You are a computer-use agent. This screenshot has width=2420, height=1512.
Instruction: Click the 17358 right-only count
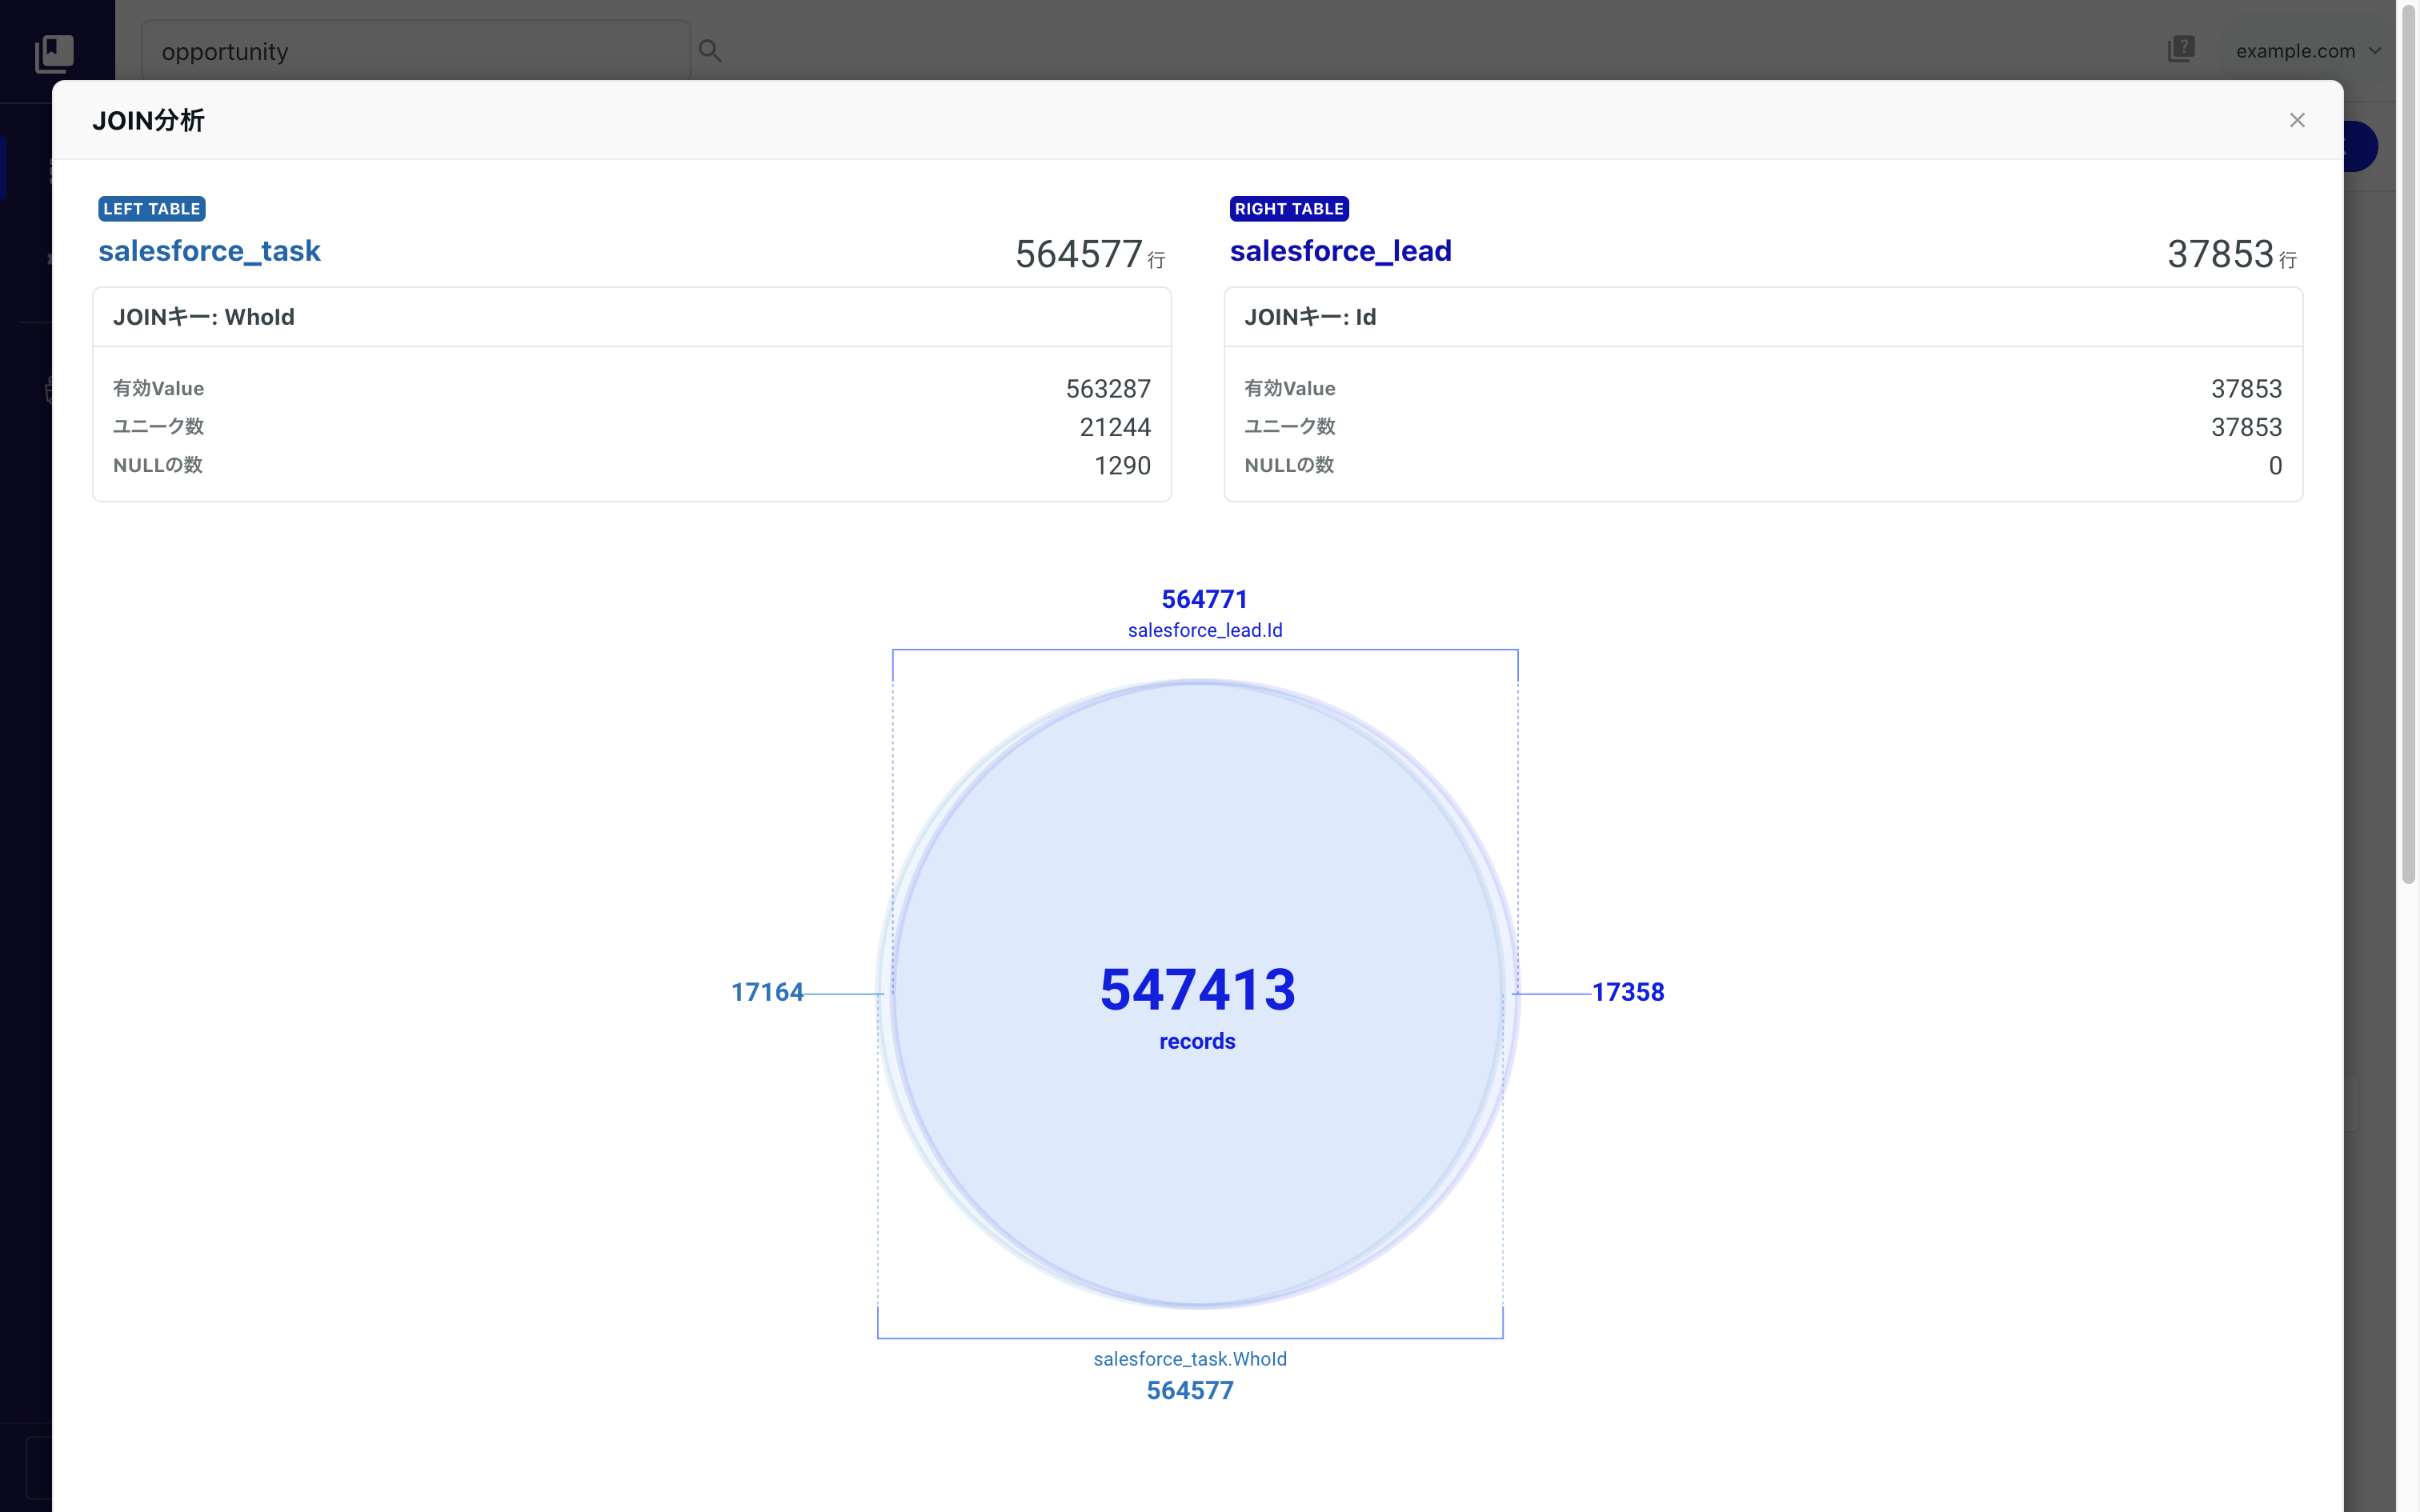[x=1628, y=992]
